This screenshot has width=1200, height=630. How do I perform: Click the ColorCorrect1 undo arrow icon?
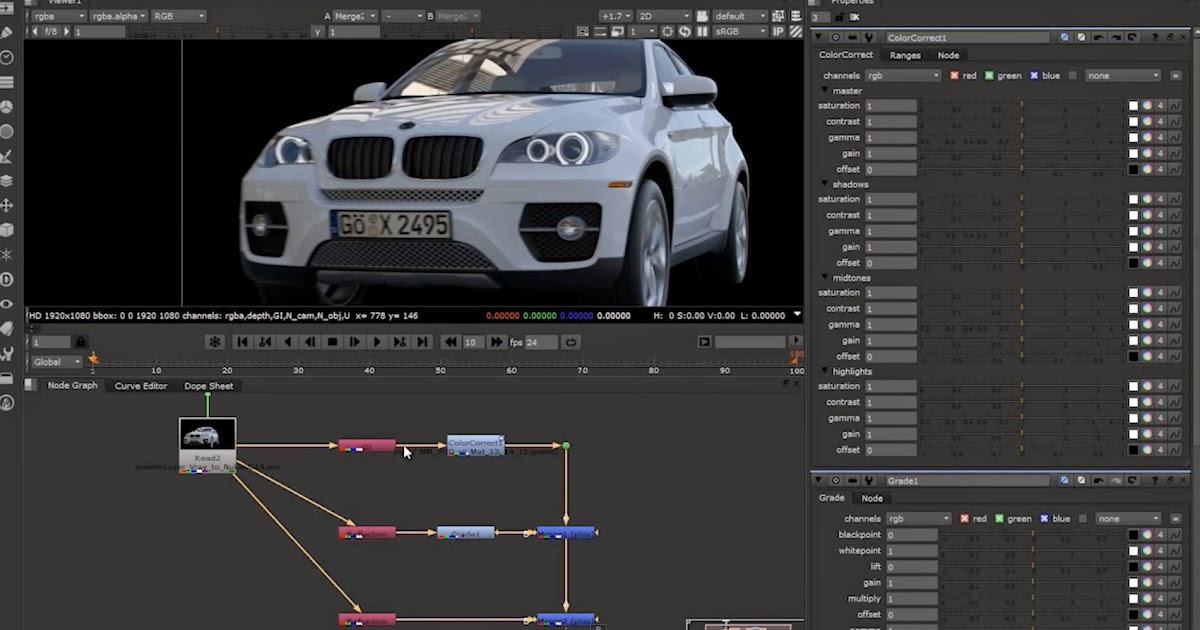1098,37
